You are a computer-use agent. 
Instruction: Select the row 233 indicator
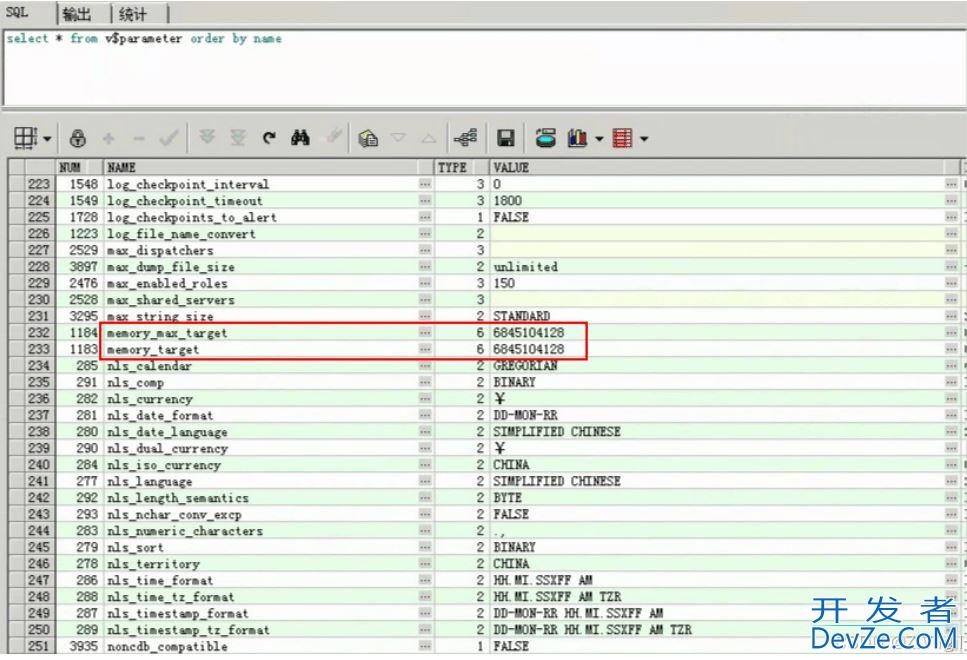pos(38,349)
